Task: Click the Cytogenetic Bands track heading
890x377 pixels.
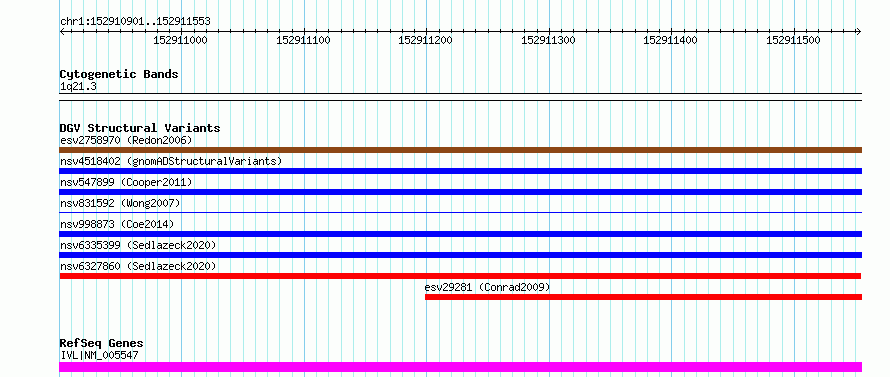Action: point(119,74)
